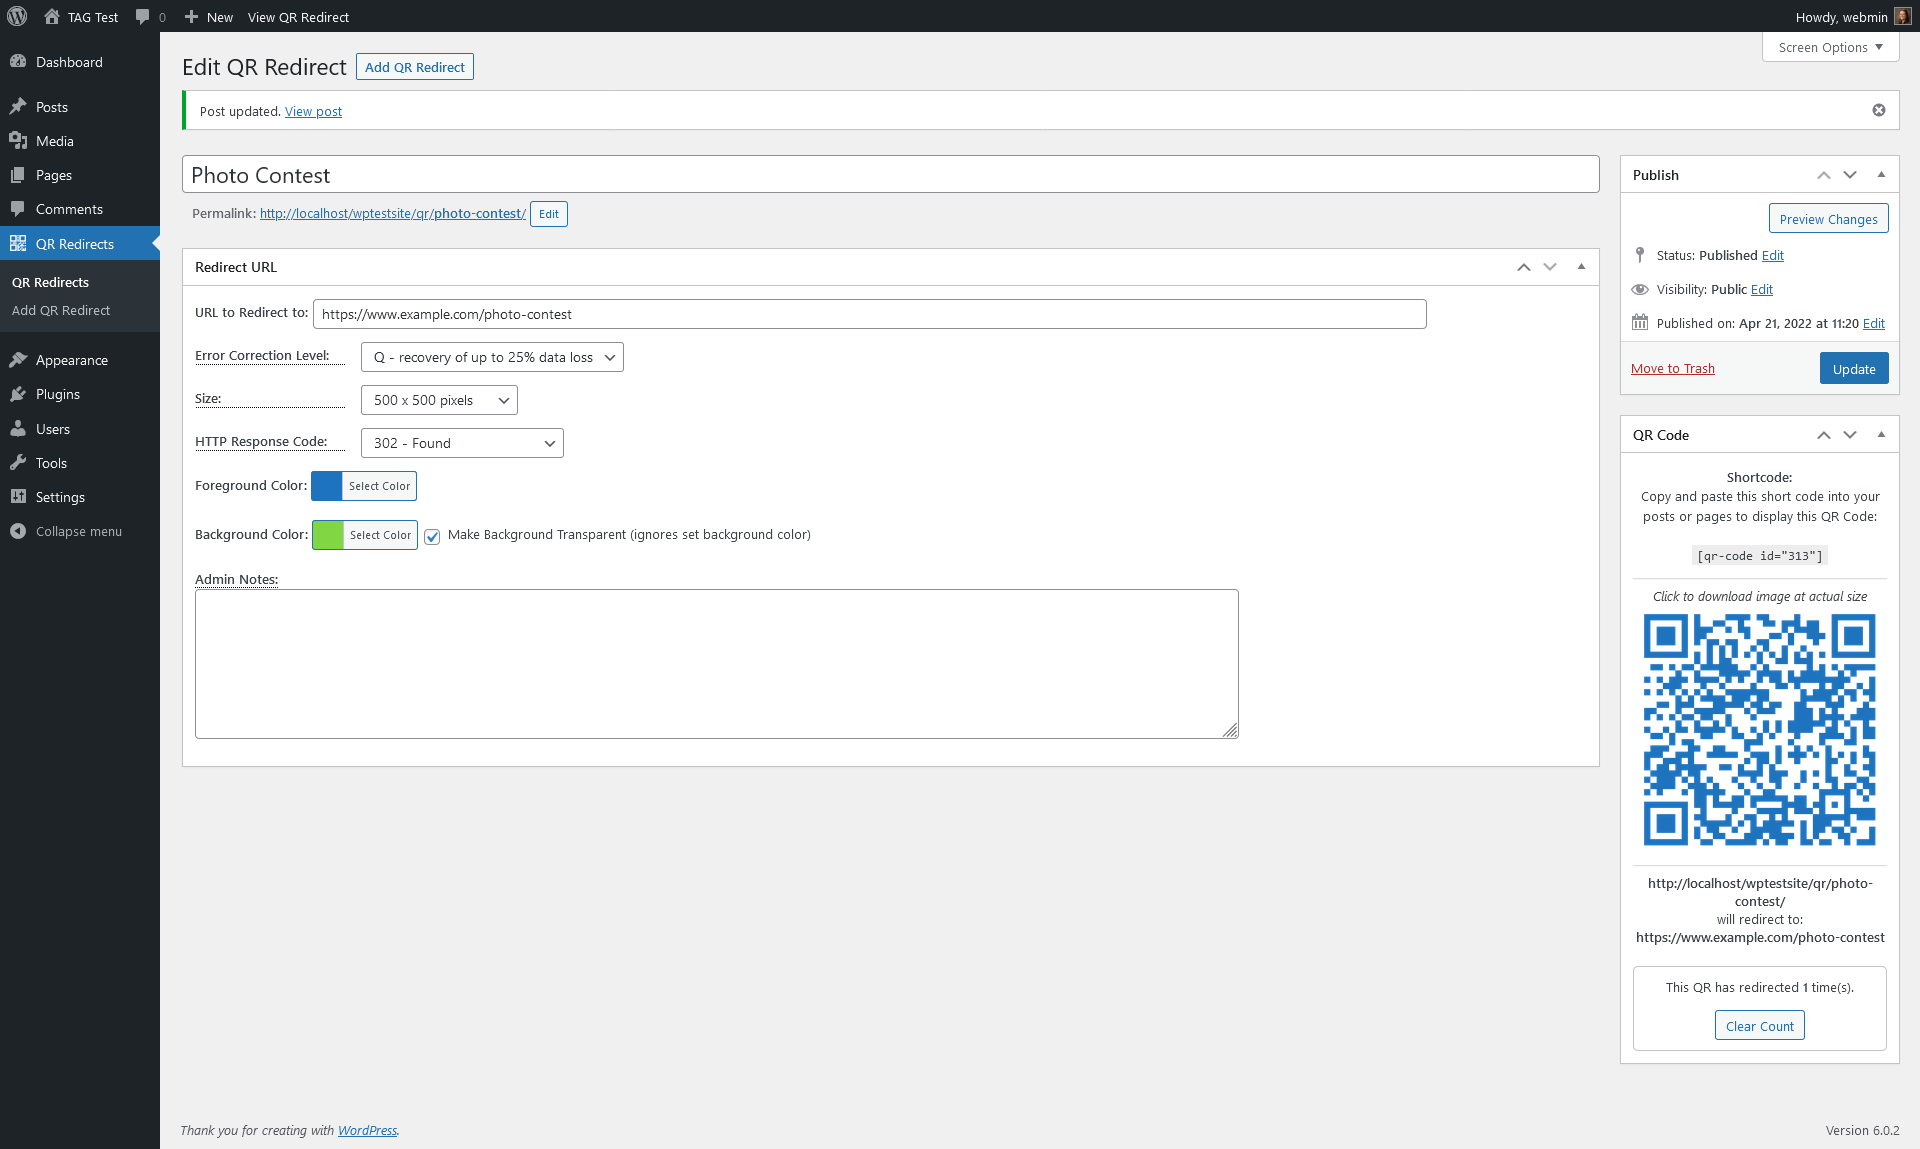Expand the HTTP Response Code dropdown
1920x1149 pixels.
tap(461, 442)
